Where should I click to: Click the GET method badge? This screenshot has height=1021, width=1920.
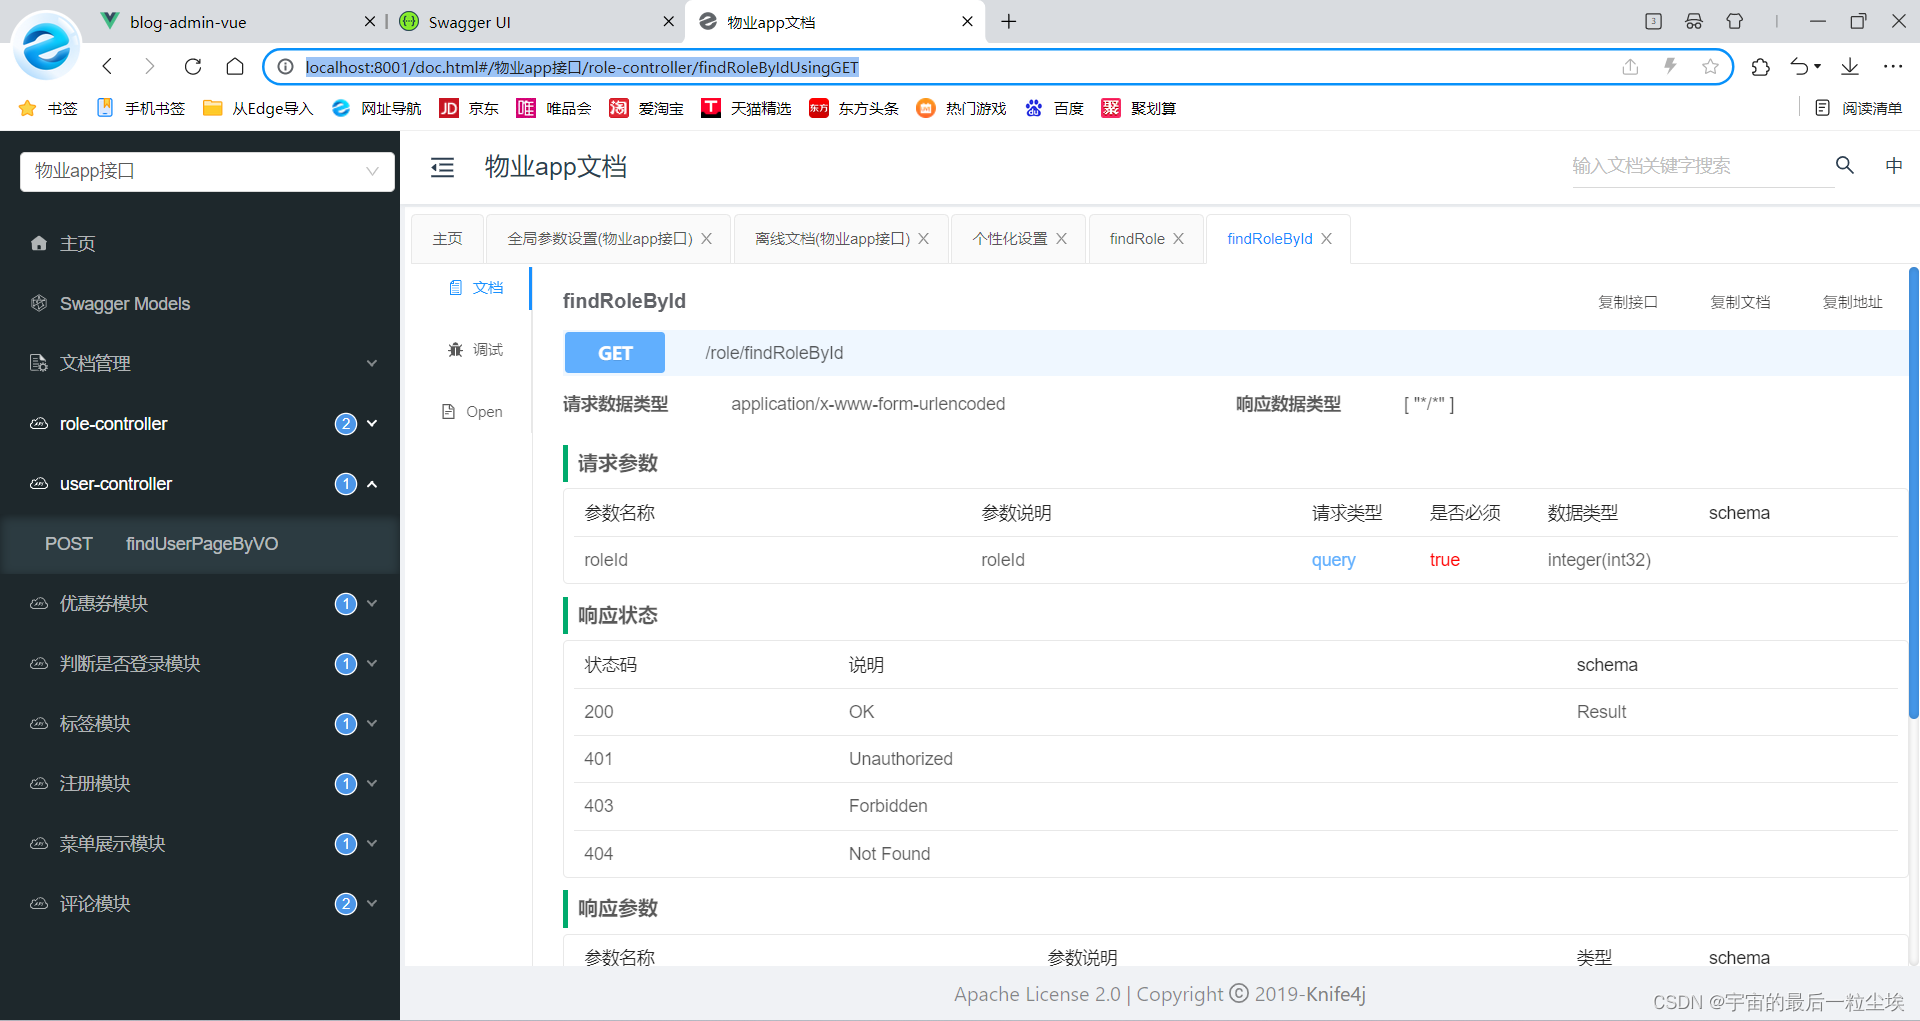(615, 353)
